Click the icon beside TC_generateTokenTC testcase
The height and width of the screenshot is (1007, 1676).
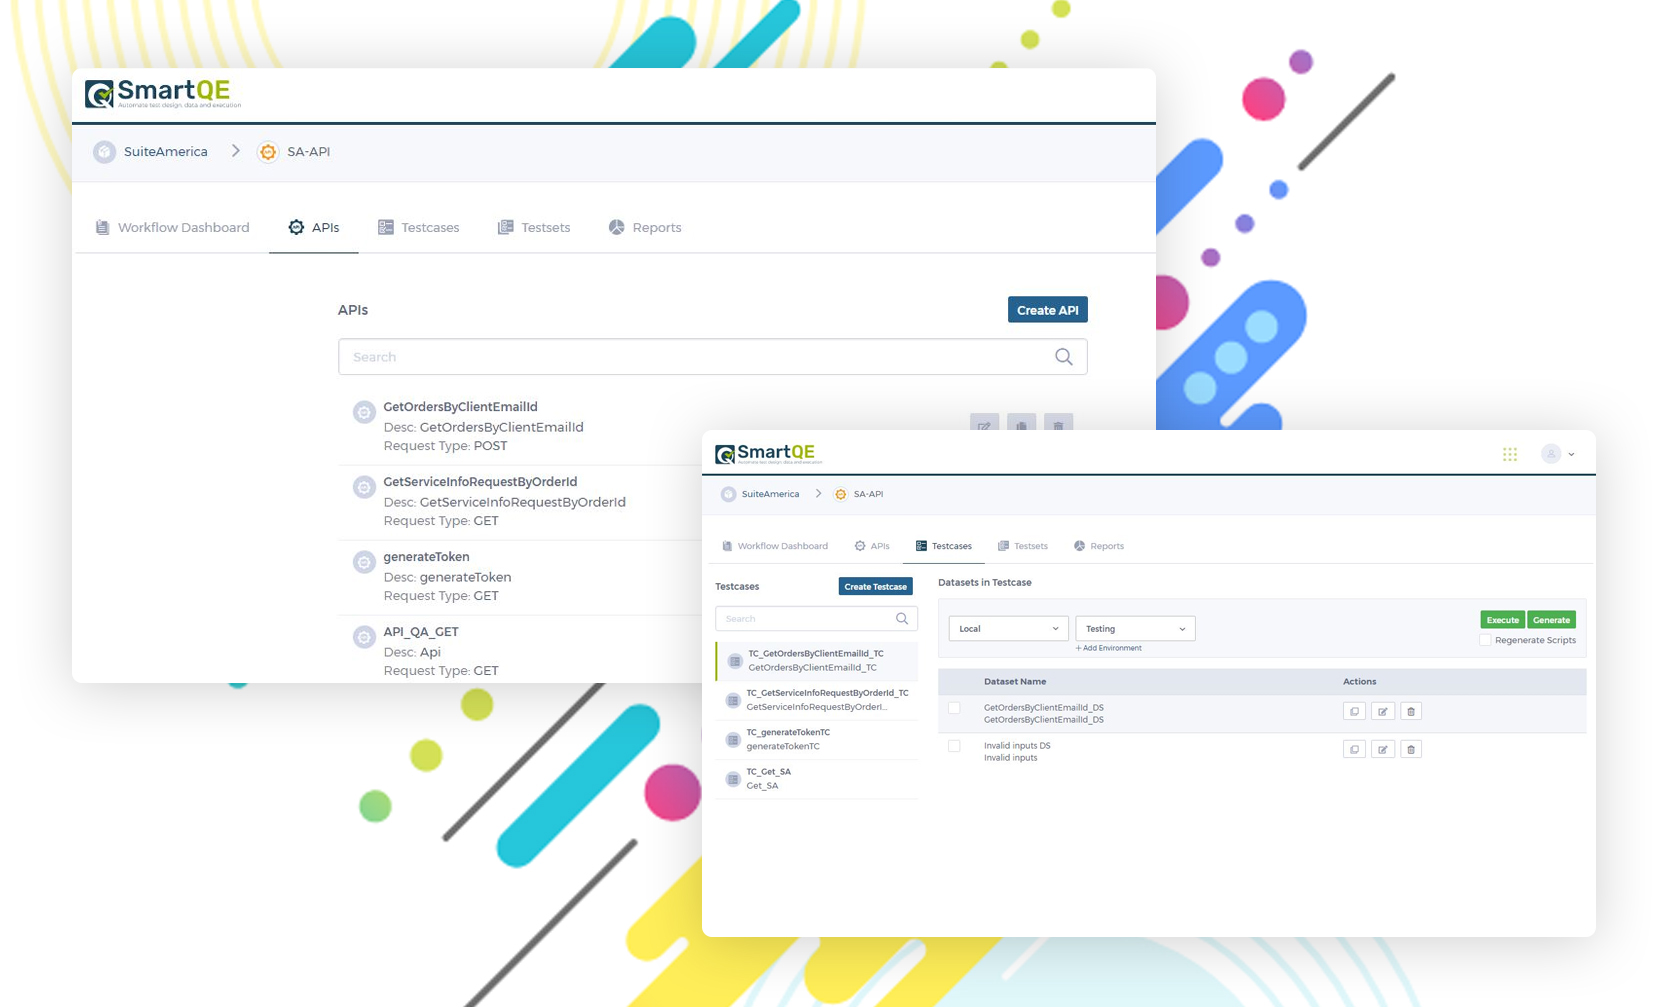click(x=733, y=740)
